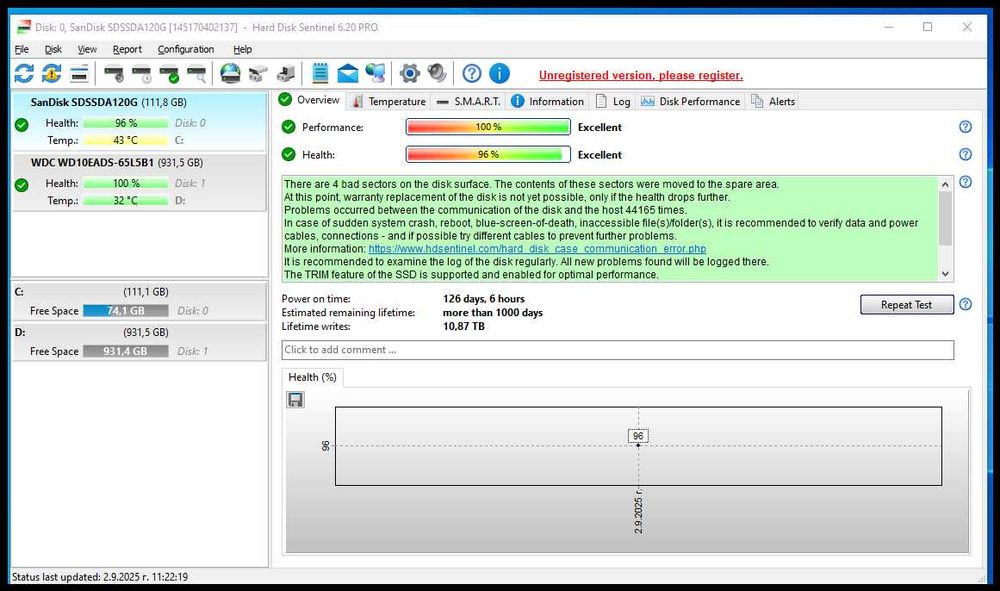Click the disk icon with clock badge

pyautogui.click(x=142, y=74)
